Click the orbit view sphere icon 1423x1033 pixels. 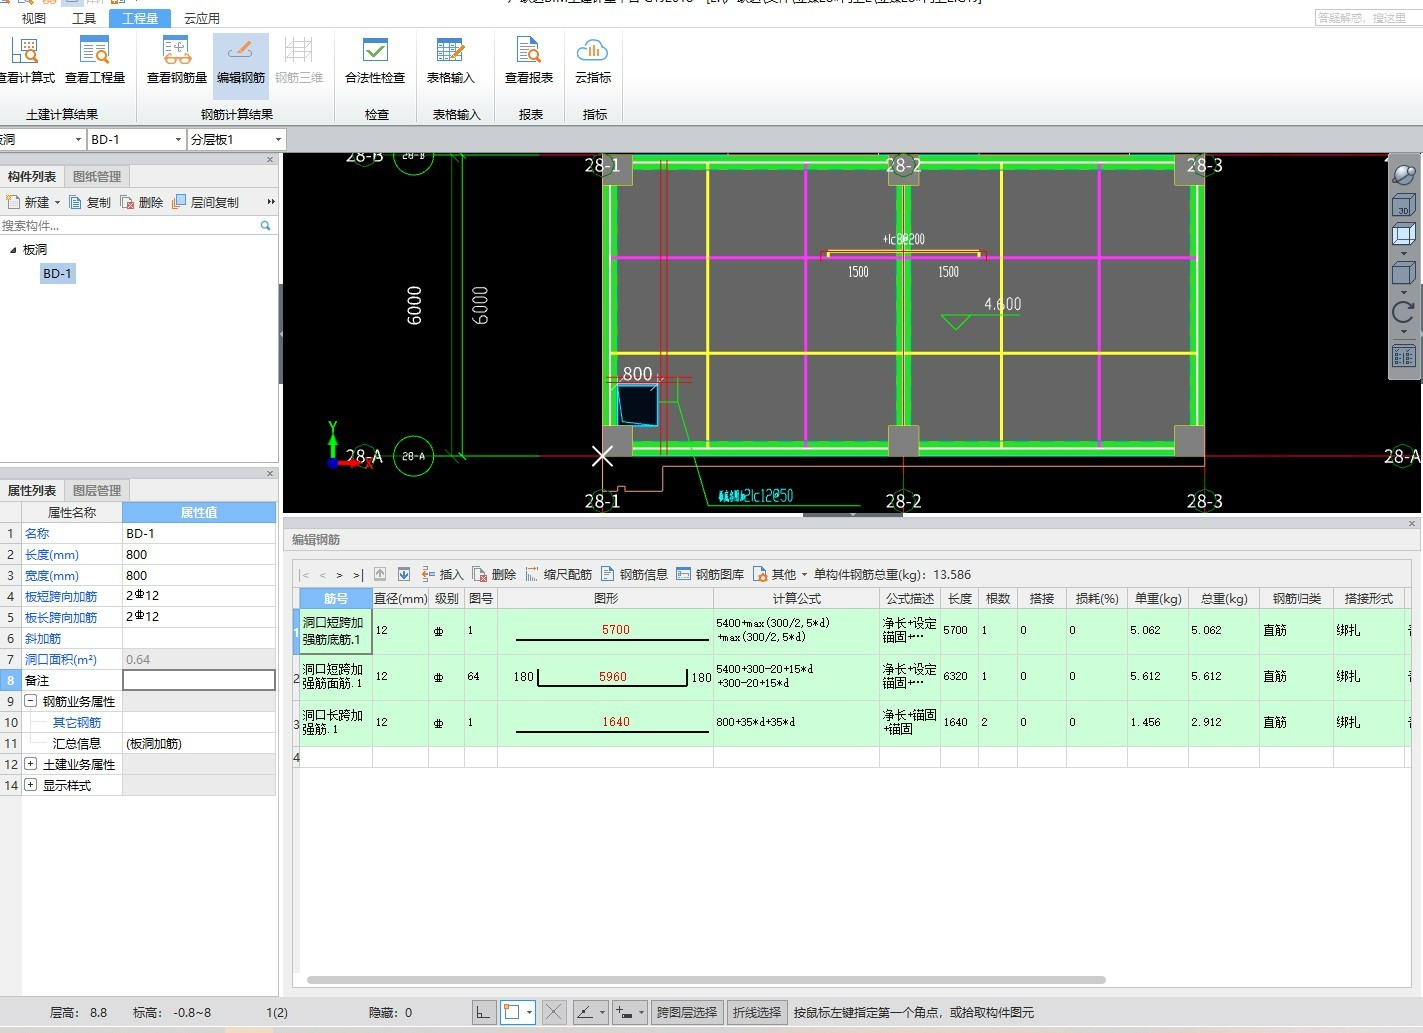pos(1404,175)
